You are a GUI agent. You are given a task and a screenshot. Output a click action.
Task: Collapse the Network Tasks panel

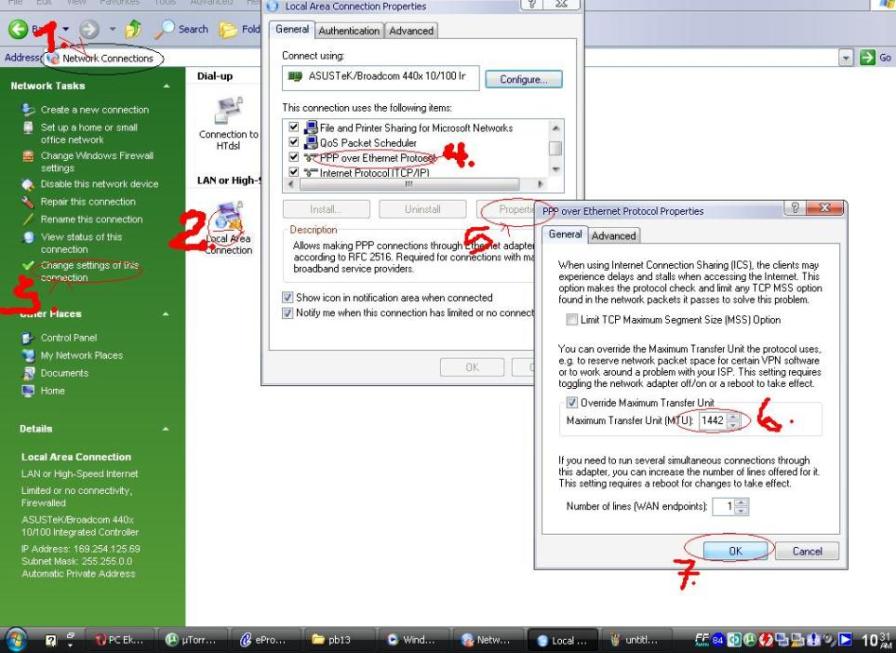click(x=166, y=86)
